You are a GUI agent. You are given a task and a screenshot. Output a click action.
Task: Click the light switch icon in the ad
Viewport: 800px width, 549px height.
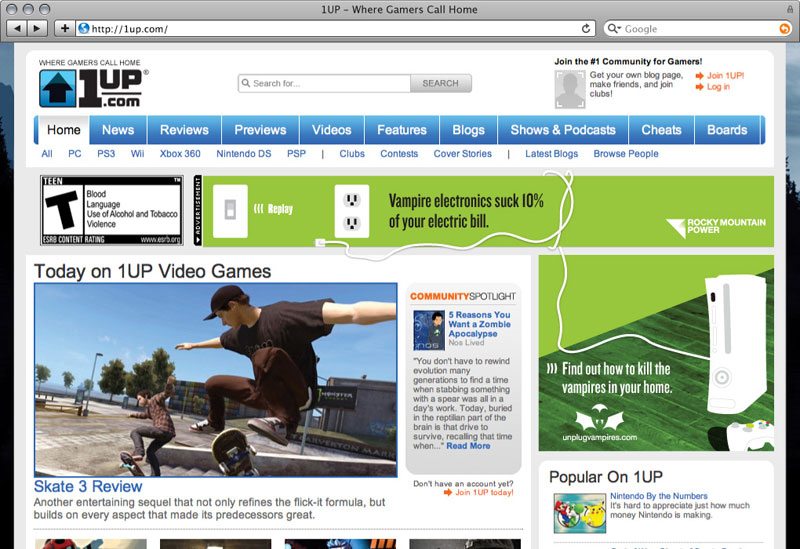point(230,211)
